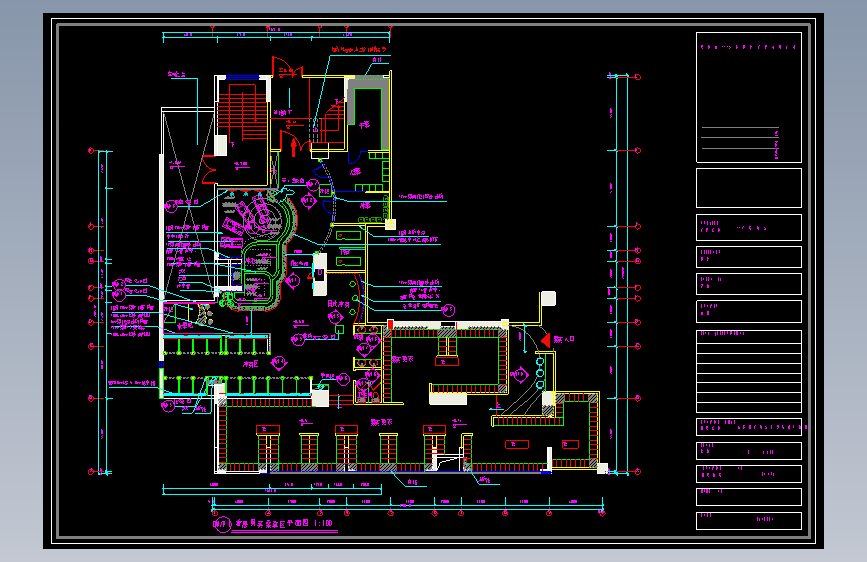The height and width of the screenshot is (562, 867).
Task: Select the red entrance triangle marker
Action: (x=546, y=340)
